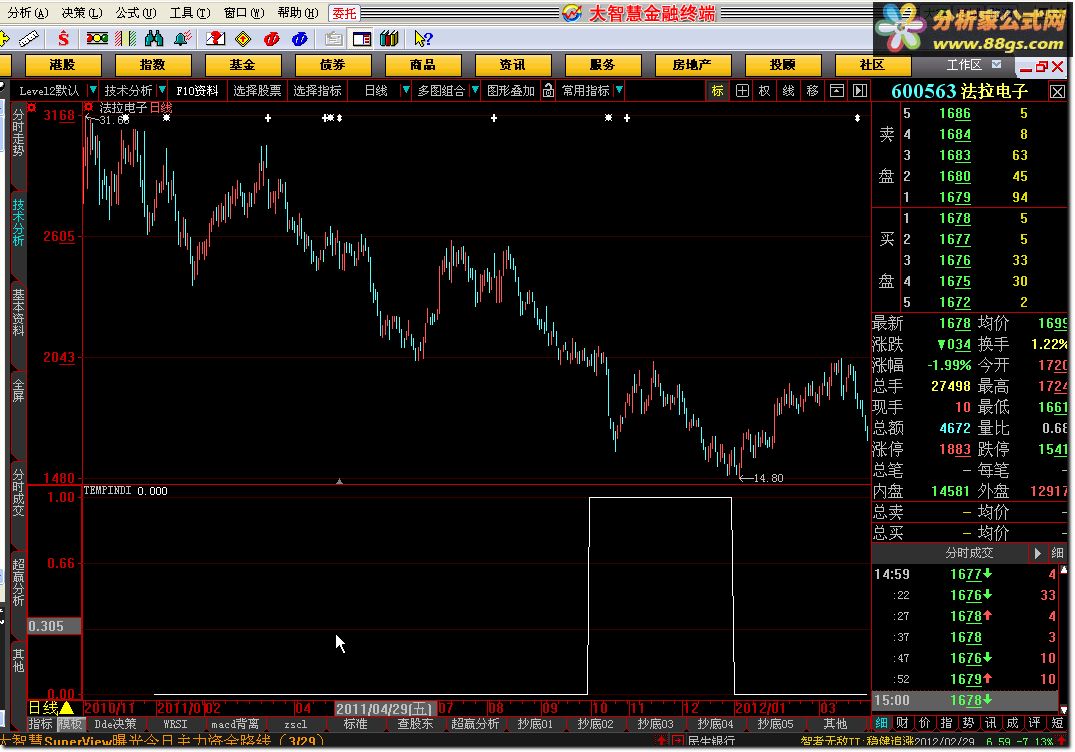Click the panel collapse-up box icon
This screenshot has height=752, width=1075.
(836, 90)
